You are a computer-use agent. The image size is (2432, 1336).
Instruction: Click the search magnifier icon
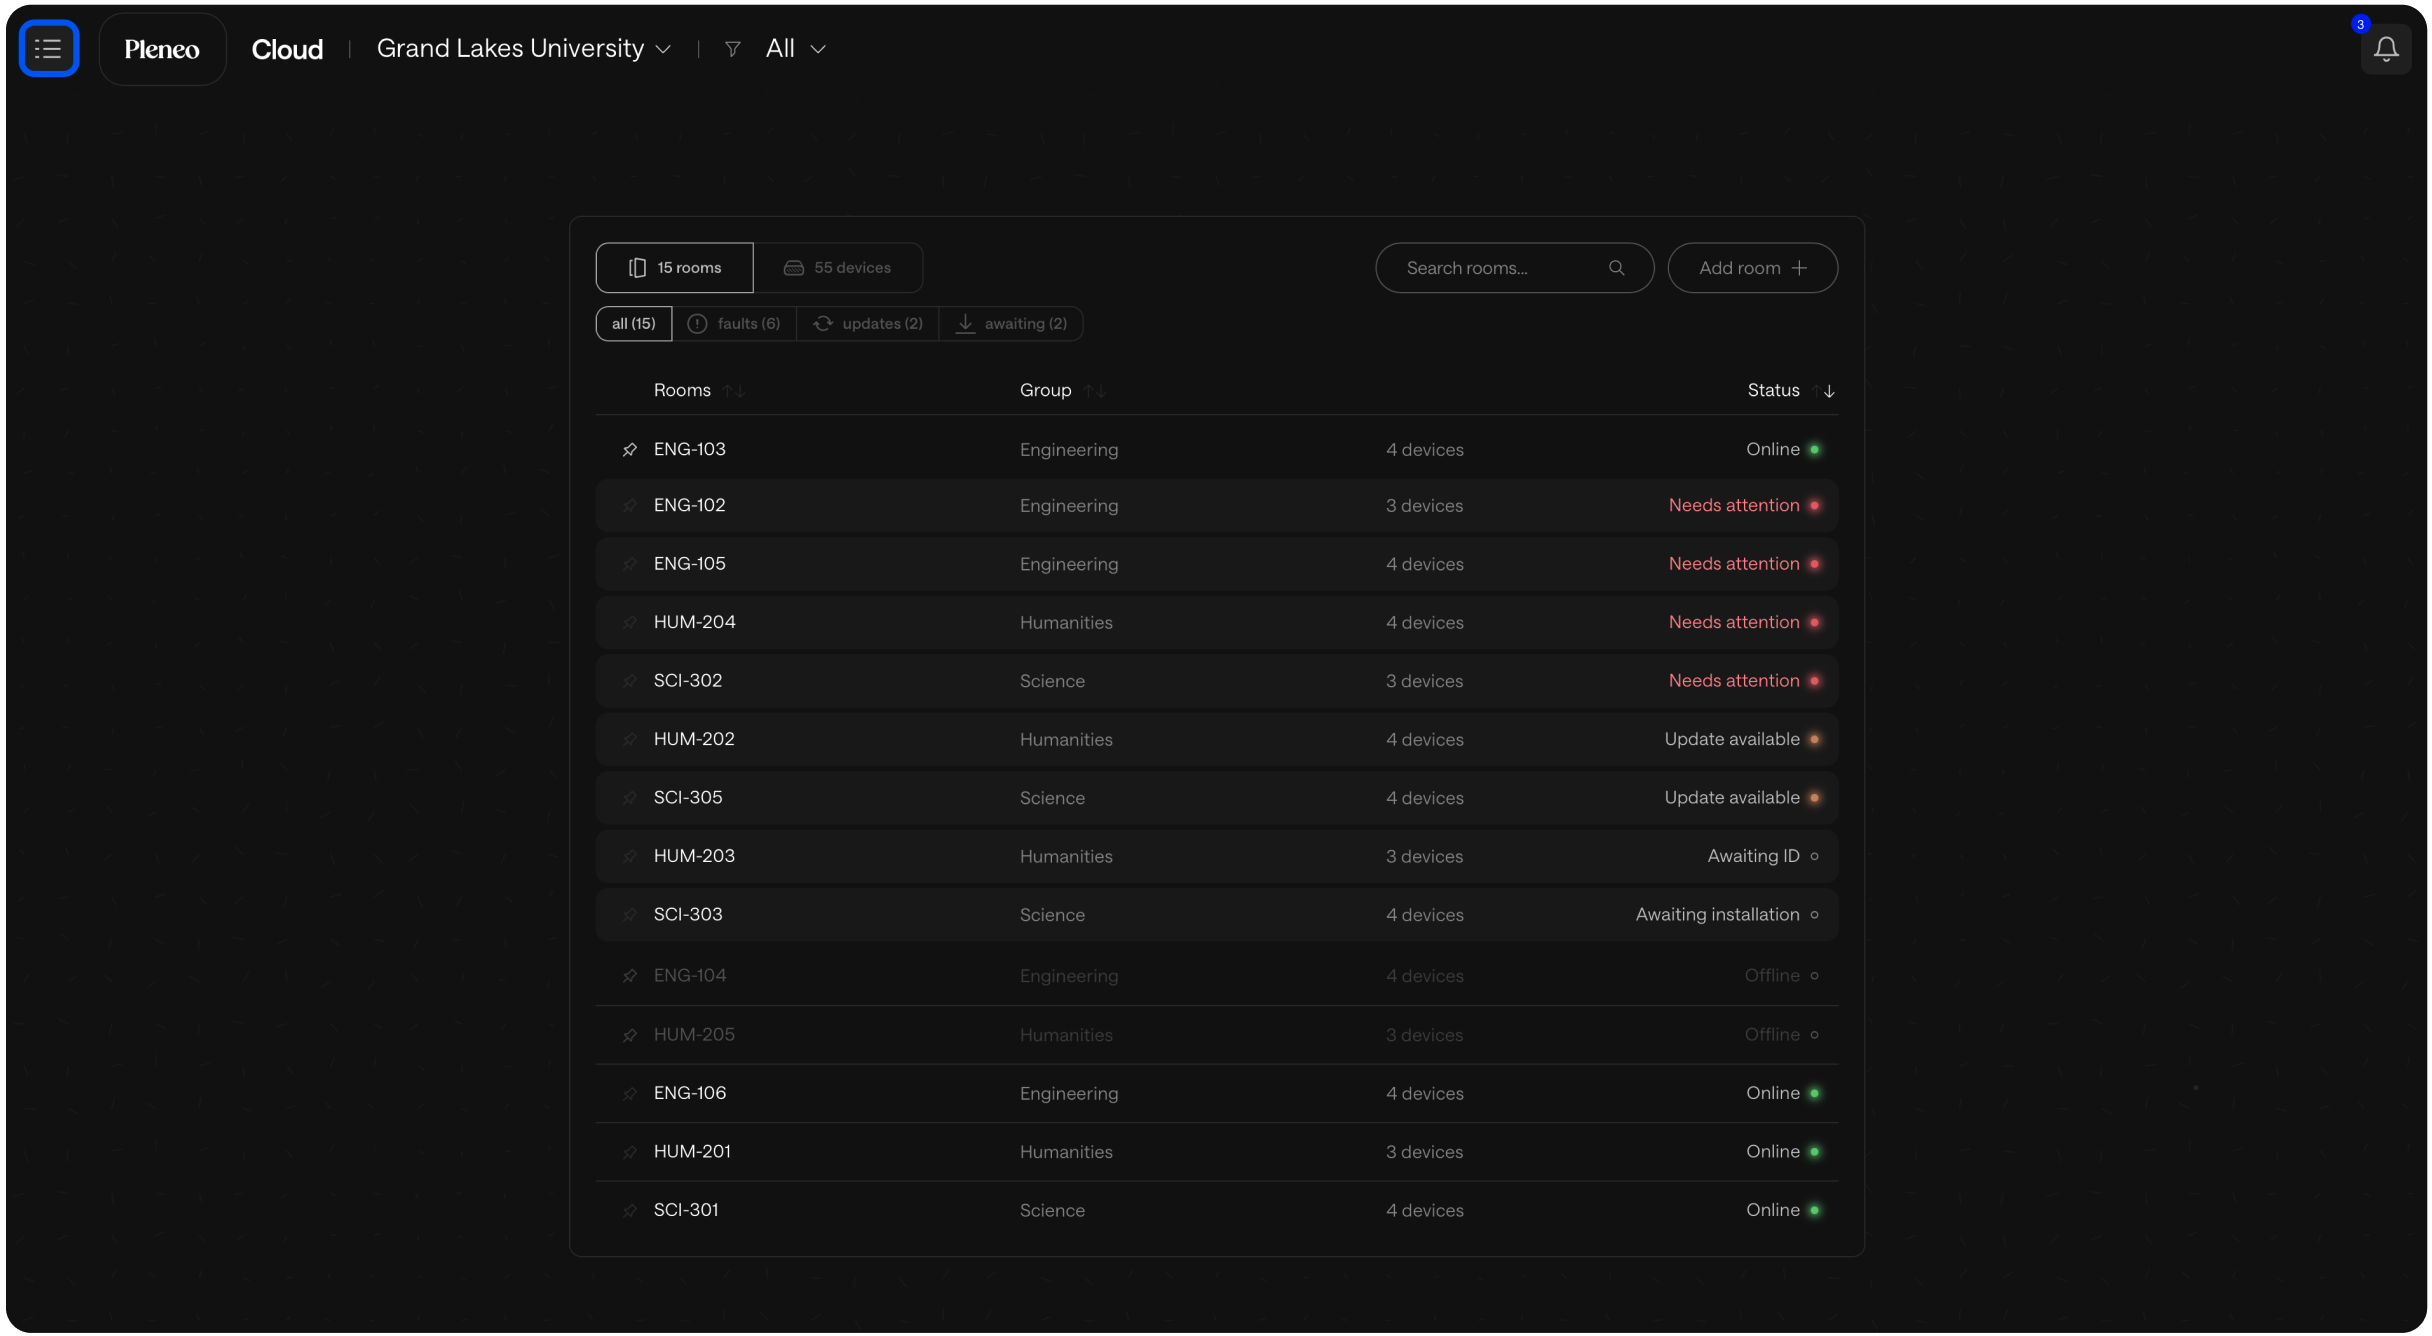[1616, 268]
